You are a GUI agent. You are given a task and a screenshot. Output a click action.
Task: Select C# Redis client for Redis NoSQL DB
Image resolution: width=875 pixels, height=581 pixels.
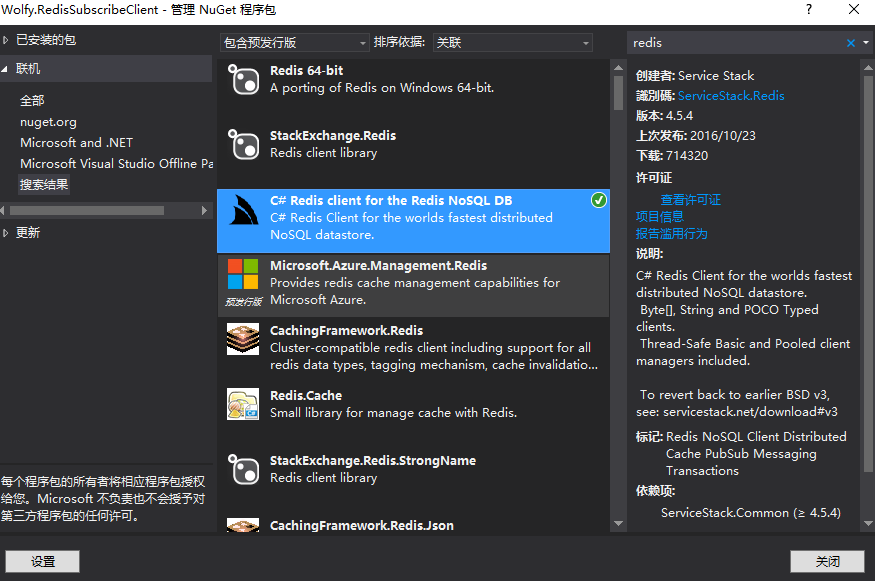(391, 200)
